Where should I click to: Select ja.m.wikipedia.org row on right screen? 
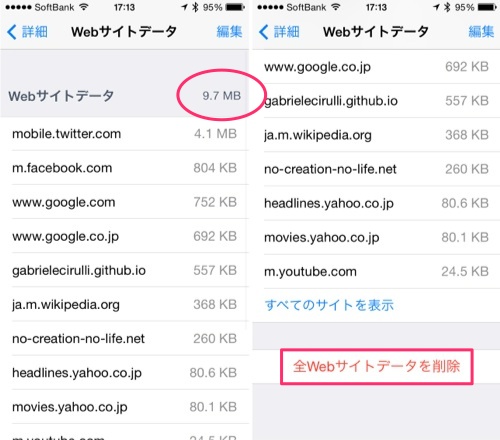click(x=376, y=135)
